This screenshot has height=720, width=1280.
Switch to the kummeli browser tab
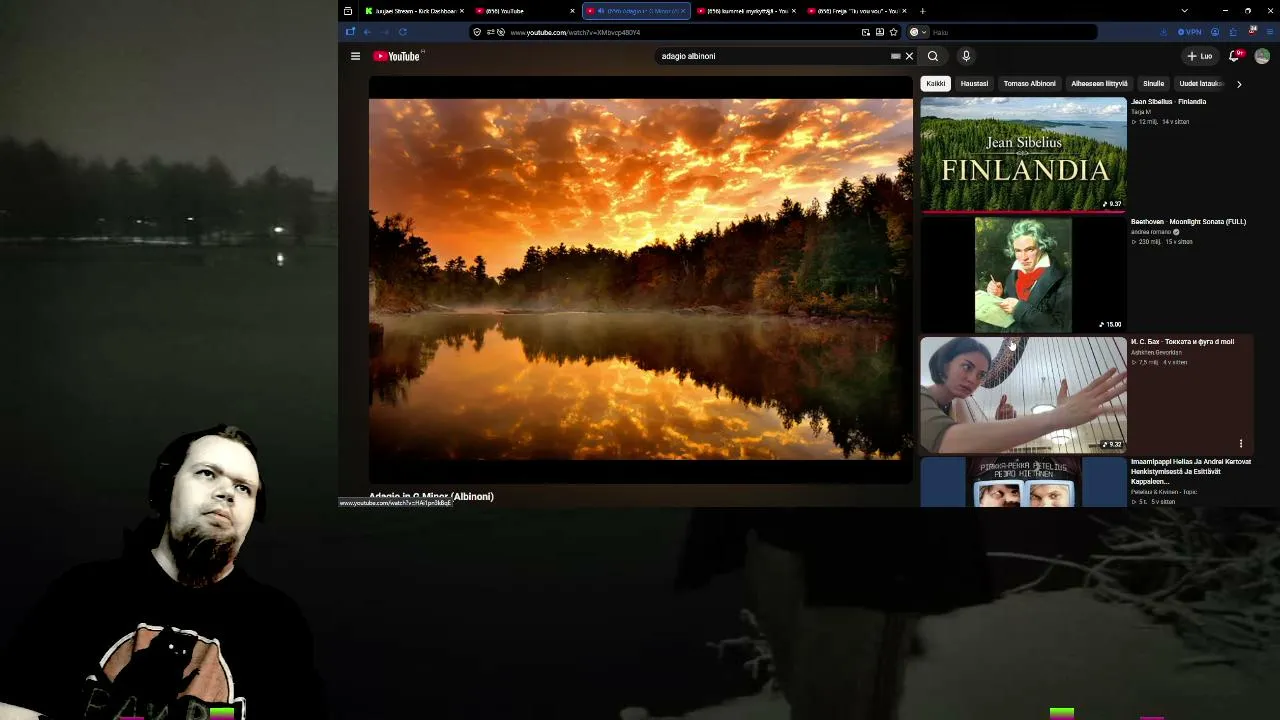point(744,11)
